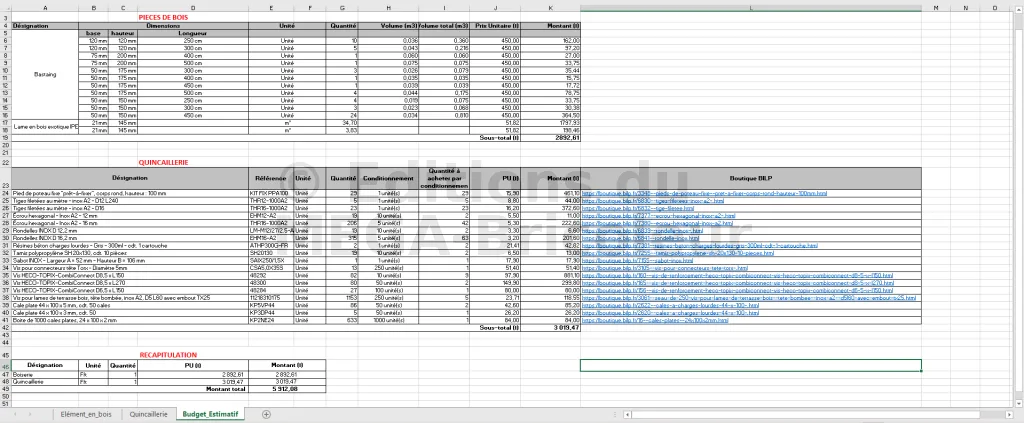
Task: Select the Boutique BILP header cell
Action: pos(750,177)
